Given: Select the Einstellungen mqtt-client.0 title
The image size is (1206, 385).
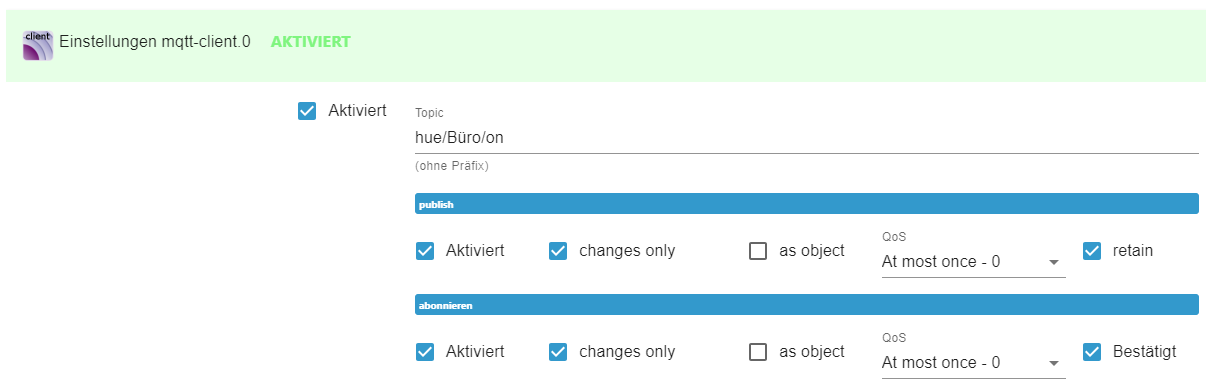Looking at the screenshot, I should (x=155, y=43).
